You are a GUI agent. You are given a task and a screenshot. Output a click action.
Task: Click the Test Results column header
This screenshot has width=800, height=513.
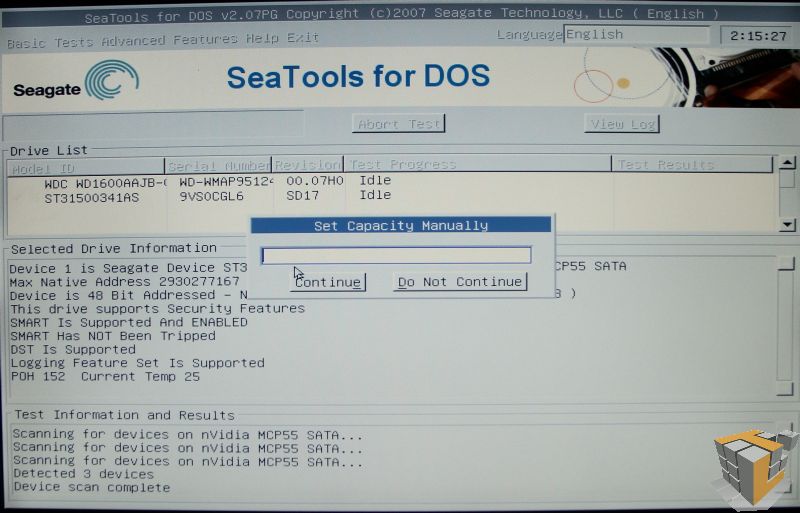point(692,164)
